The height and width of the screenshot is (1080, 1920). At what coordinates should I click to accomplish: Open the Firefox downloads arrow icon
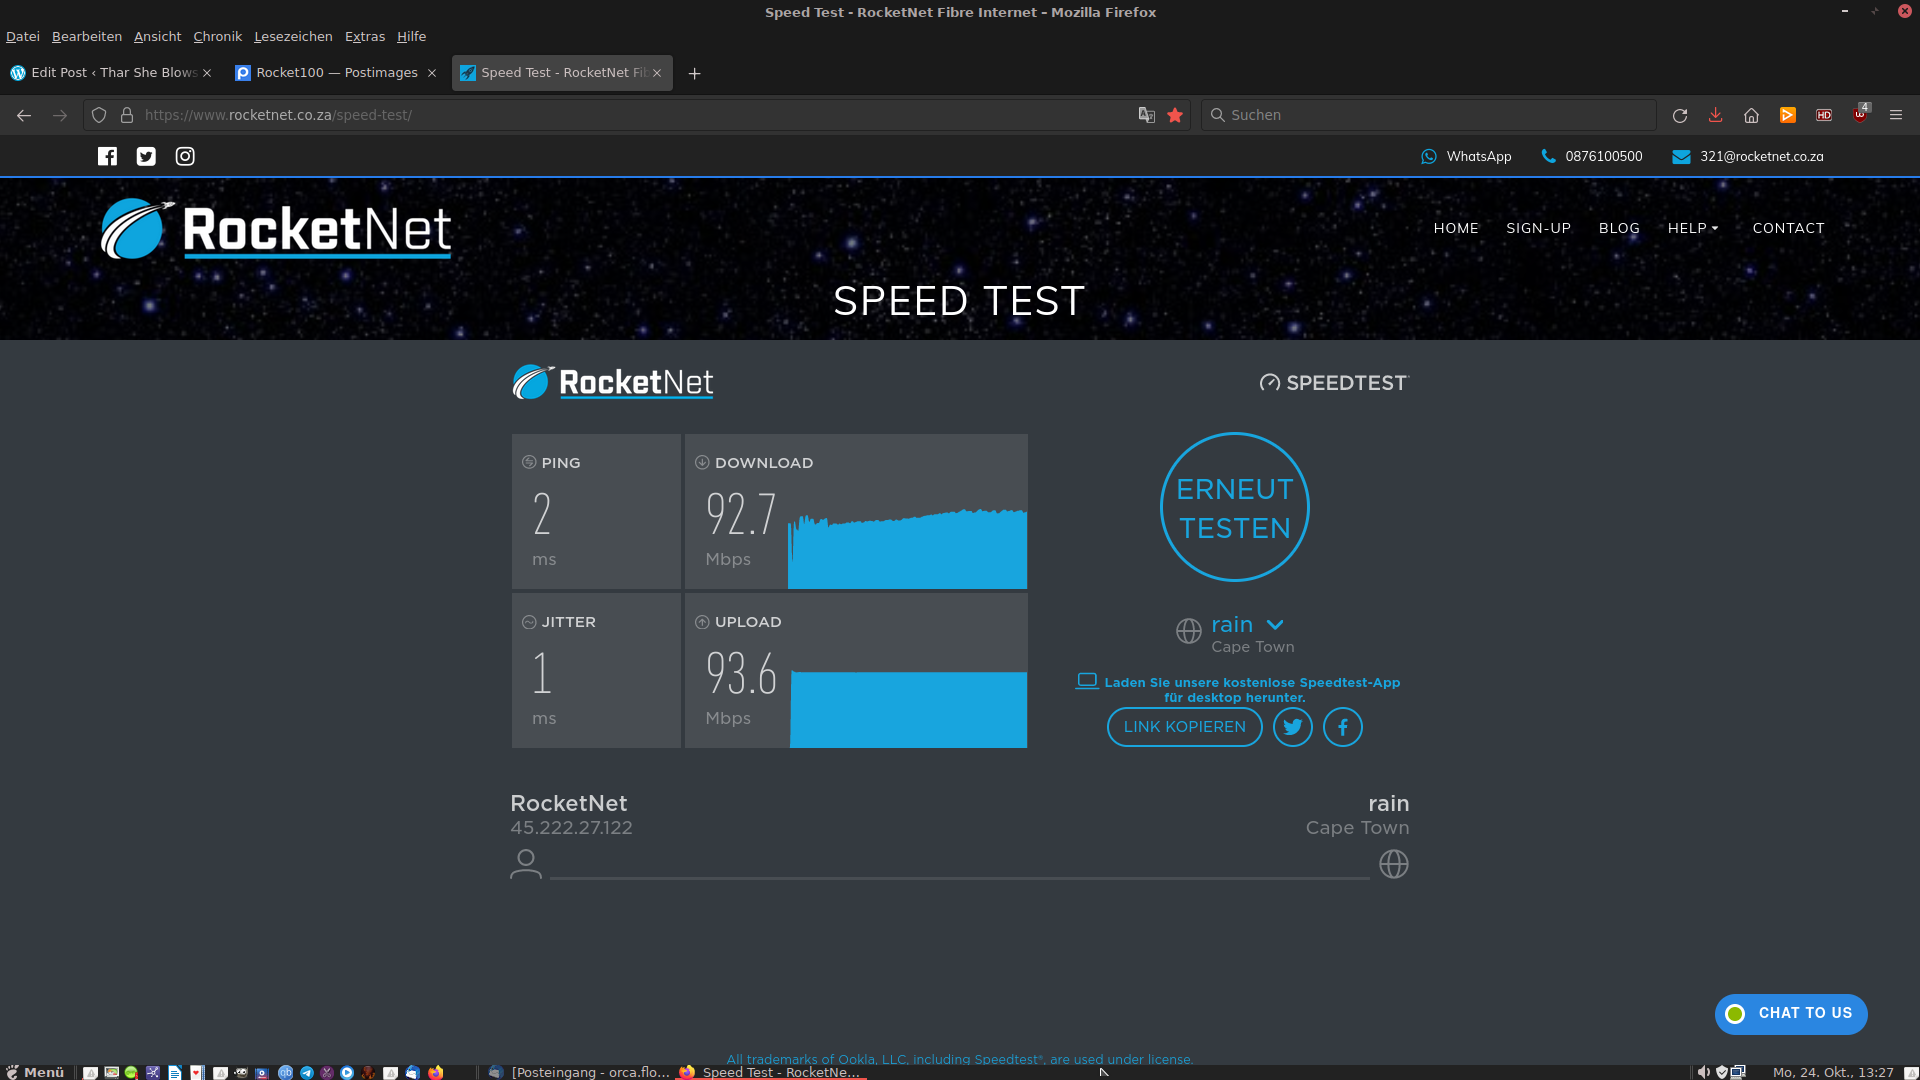click(1715, 115)
